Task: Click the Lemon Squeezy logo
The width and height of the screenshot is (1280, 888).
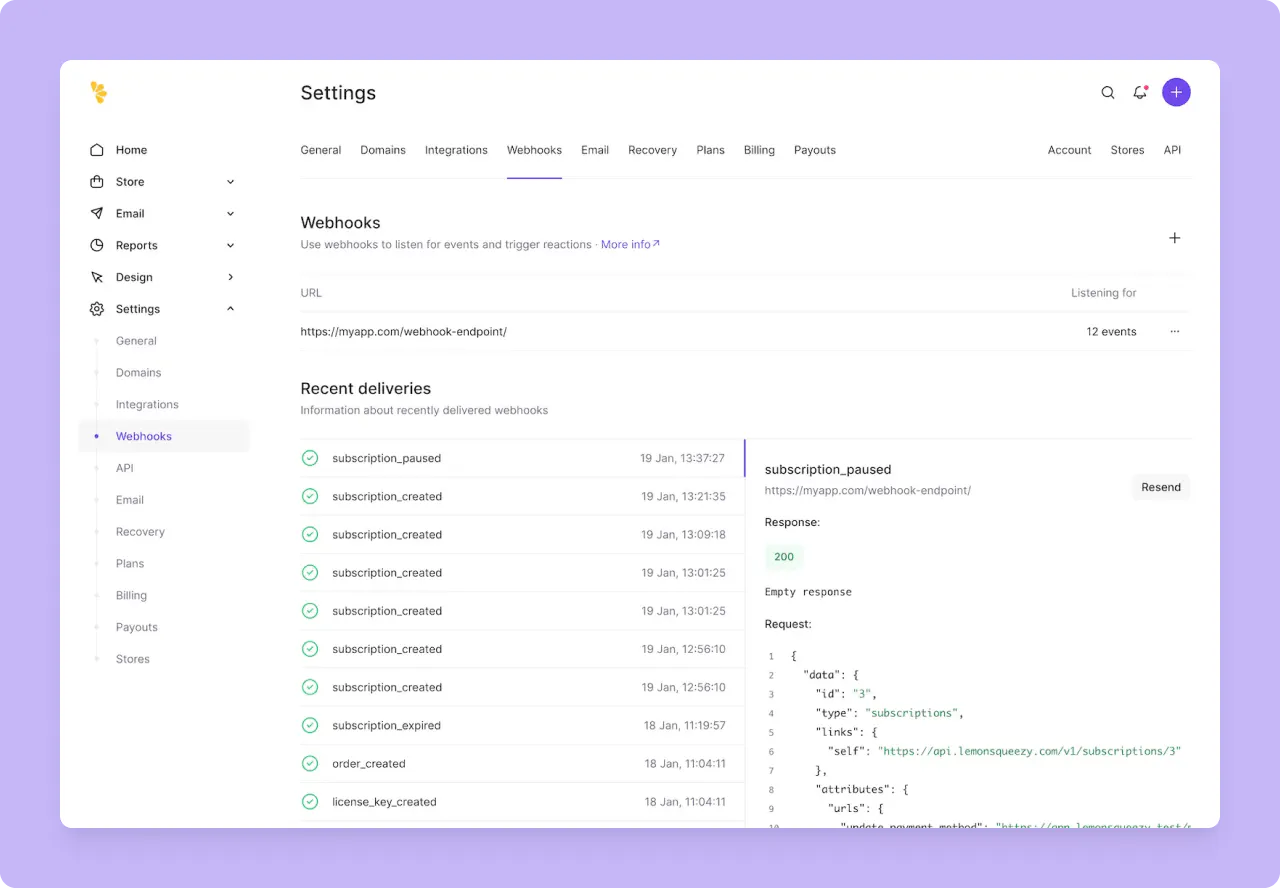Action: point(98,92)
